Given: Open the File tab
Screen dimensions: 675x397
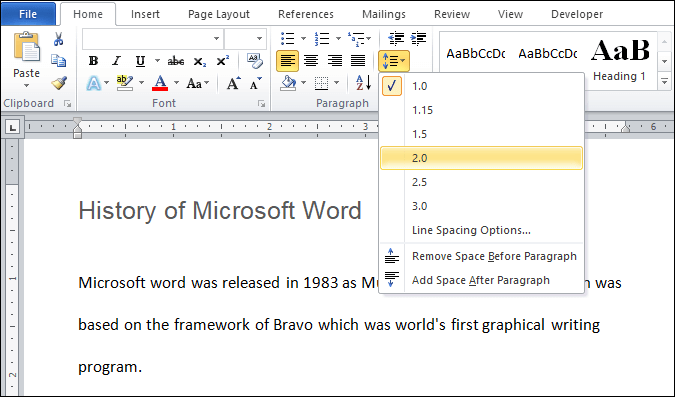Looking at the screenshot, I should pyautogui.click(x=28, y=14).
